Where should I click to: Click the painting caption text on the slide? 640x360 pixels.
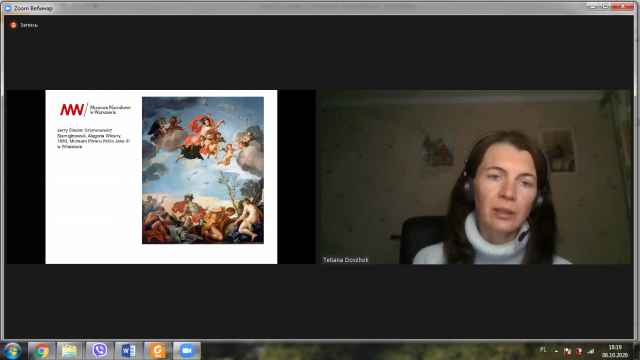(93, 138)
